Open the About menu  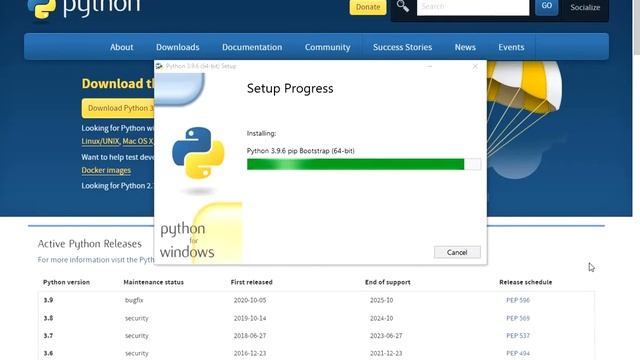121,47
